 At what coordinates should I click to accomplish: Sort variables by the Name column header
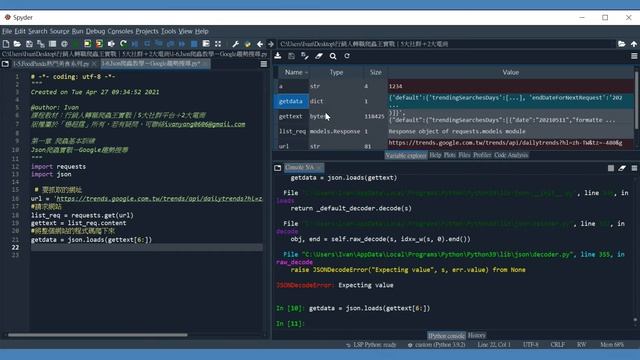tap(293, 72)
